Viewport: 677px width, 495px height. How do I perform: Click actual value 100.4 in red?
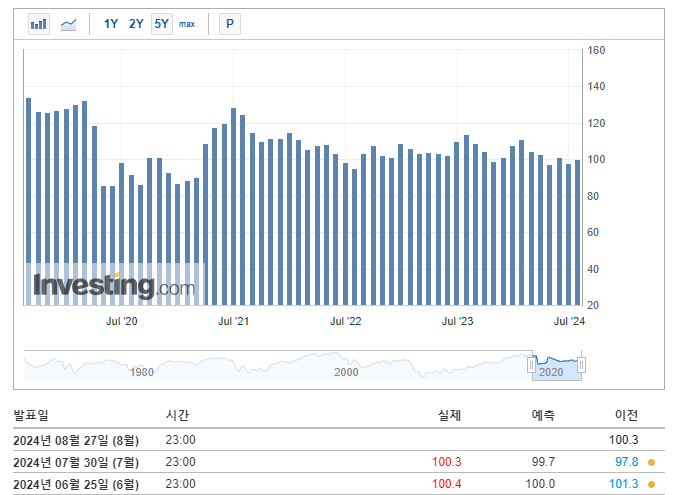pyautogui.click(x=447, y=484)
